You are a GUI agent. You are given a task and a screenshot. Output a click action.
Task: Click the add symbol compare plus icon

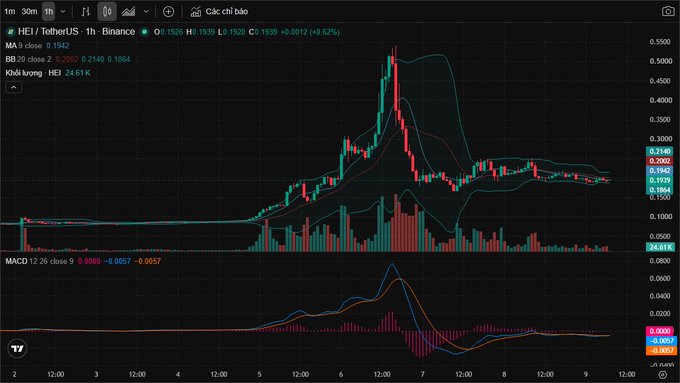168,12
